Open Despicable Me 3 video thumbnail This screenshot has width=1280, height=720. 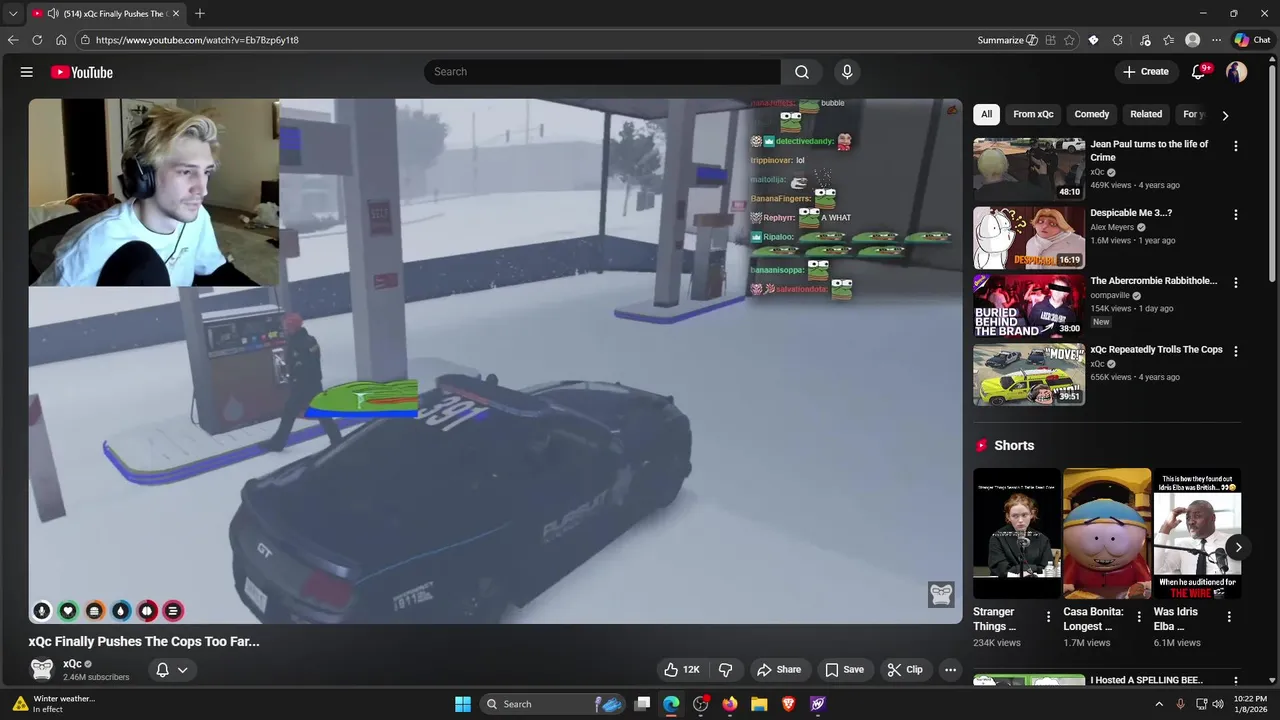[x=1029, y=238]
